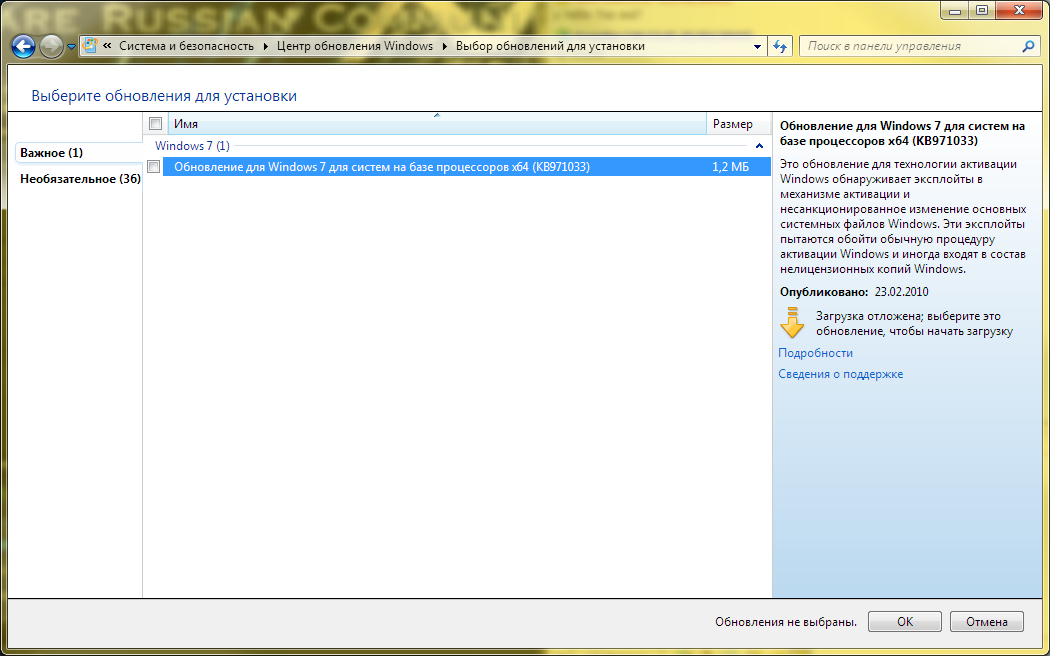Confirm selection with the OK button
Viewport: 1050px width, 656px height.
[x=905, y=621]
